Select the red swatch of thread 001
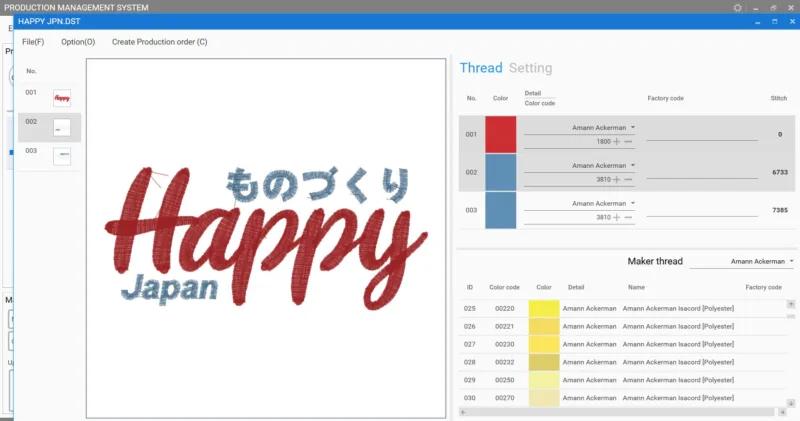This screenshot has width=800, height=421. pyautogui.click(x=501, y=134)
